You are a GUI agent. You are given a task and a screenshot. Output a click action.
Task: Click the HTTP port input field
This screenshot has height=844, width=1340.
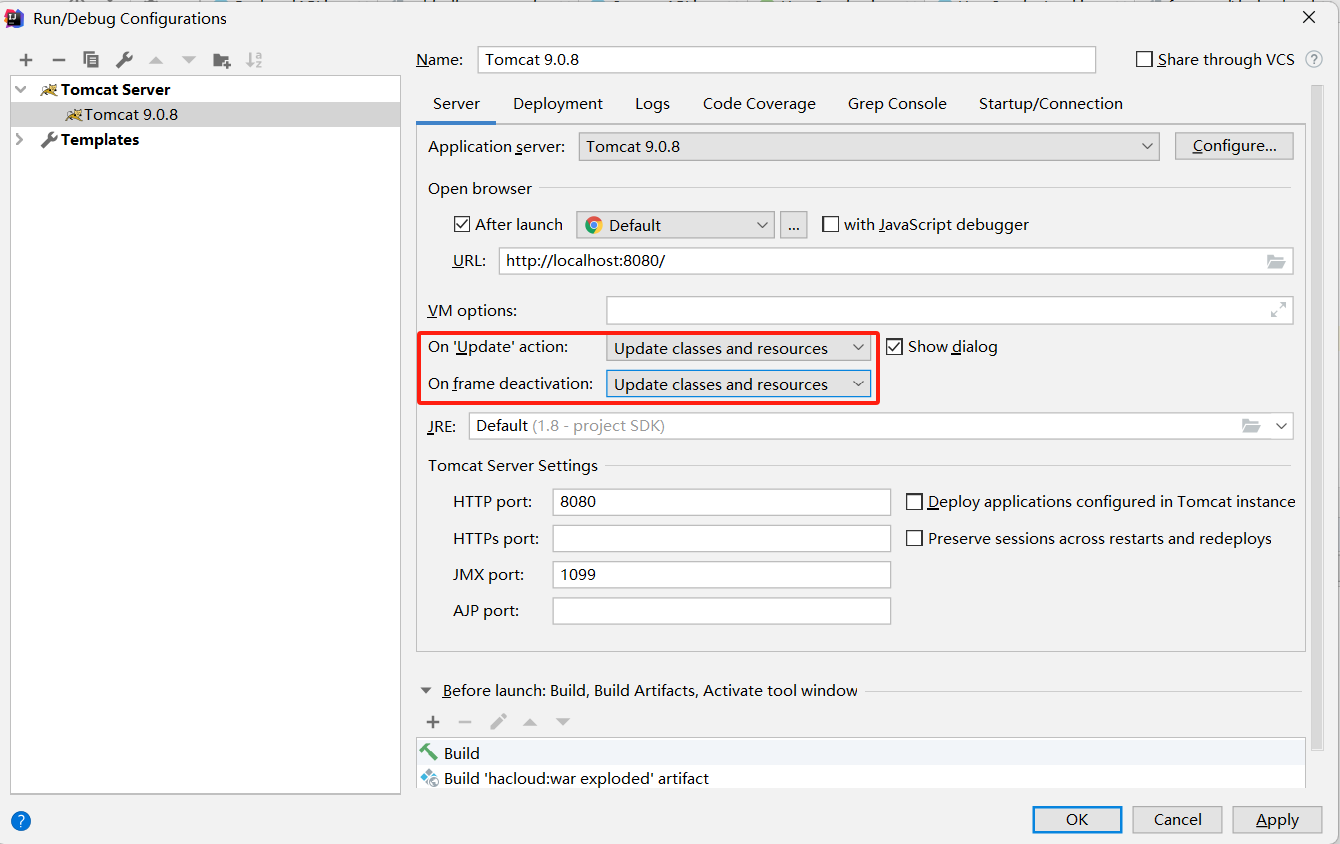click(721, 502)
